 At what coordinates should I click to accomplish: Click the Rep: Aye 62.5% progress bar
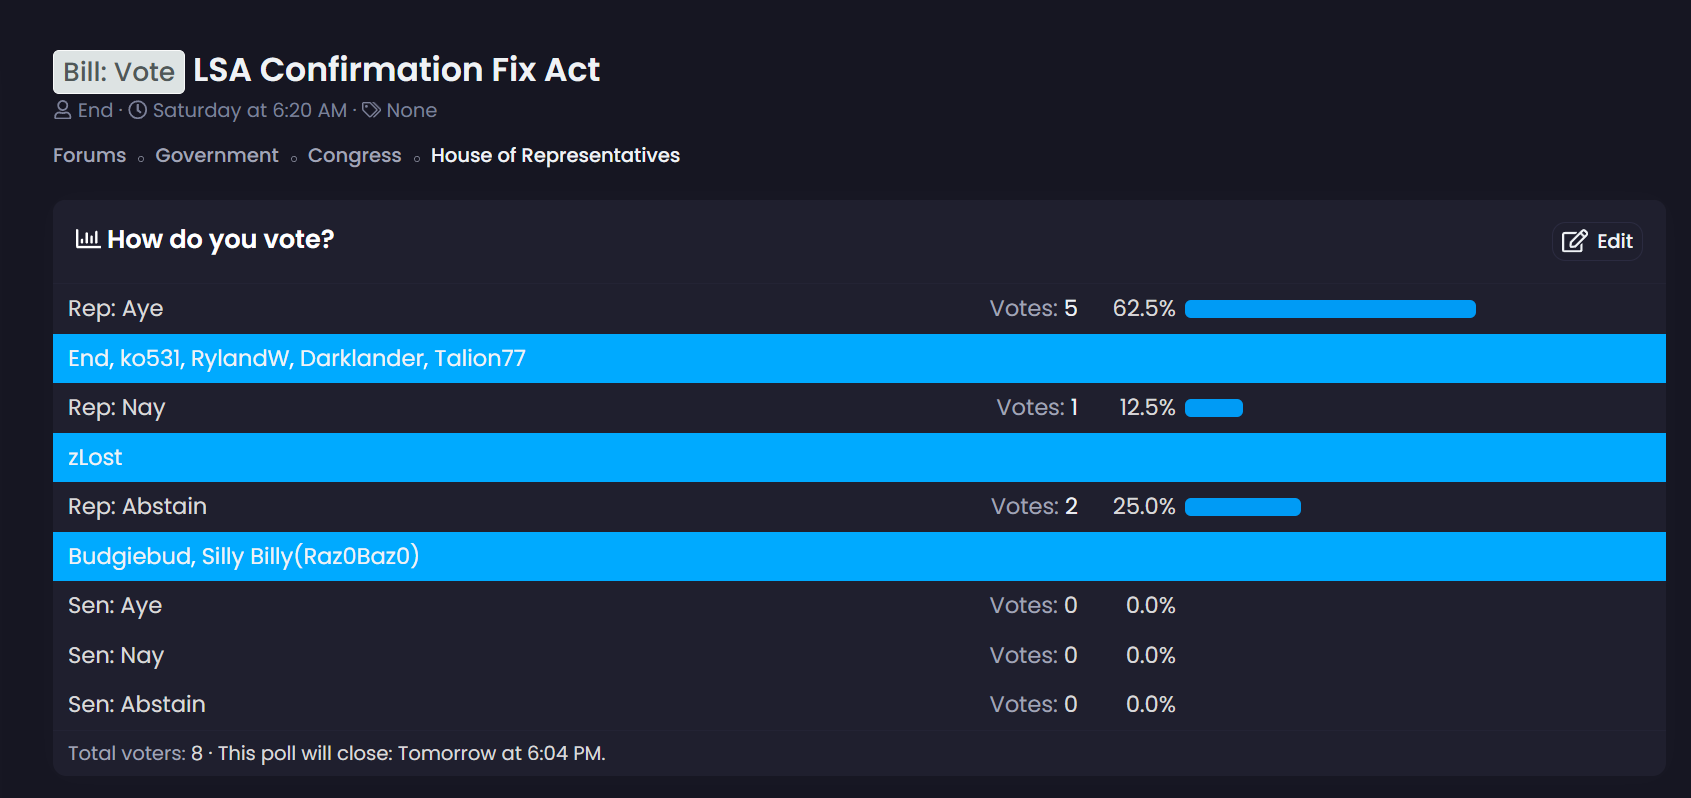click(x=1329, y=309)
